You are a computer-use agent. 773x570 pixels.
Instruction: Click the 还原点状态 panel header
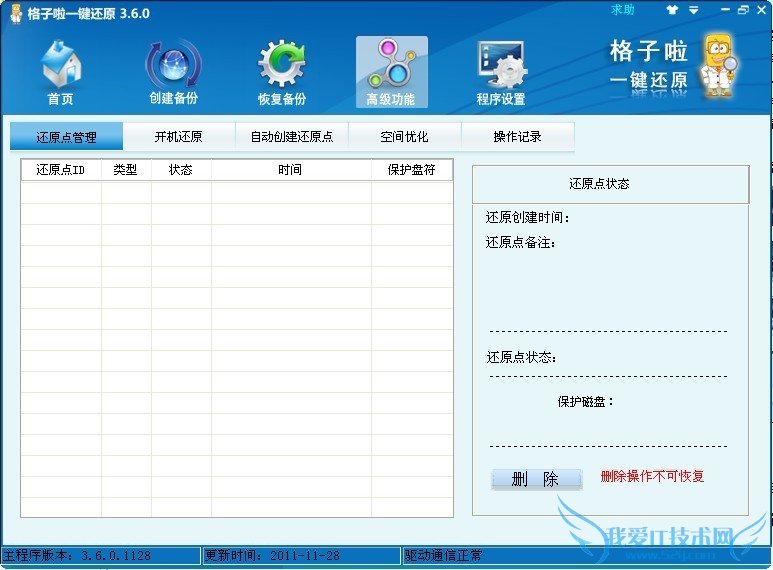[x=611, y=184]
